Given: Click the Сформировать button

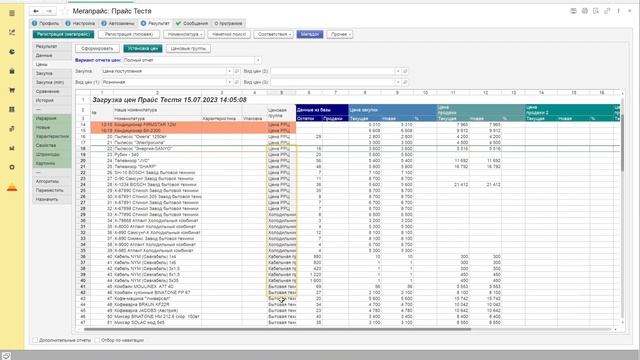Looking at the screenshot, I should [x=97, y=49].
